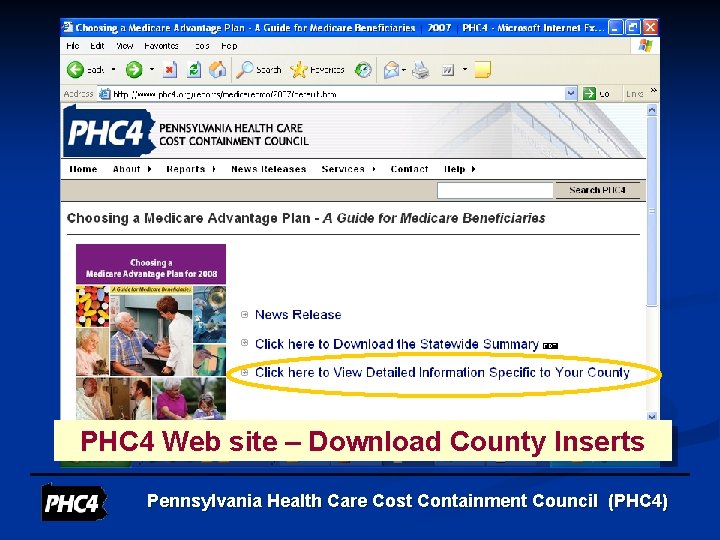
Task: Open Forward button history dropdown arrow
Action: pos(152,70)
